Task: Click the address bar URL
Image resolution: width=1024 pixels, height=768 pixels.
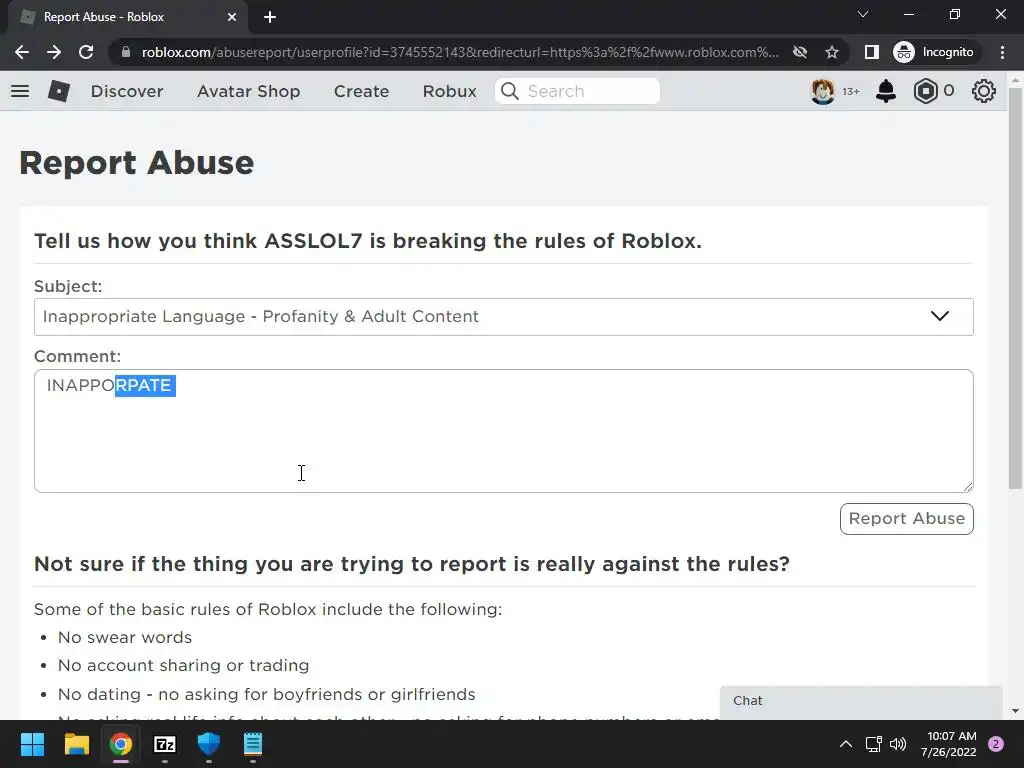Action: click(x=460, y=52)
